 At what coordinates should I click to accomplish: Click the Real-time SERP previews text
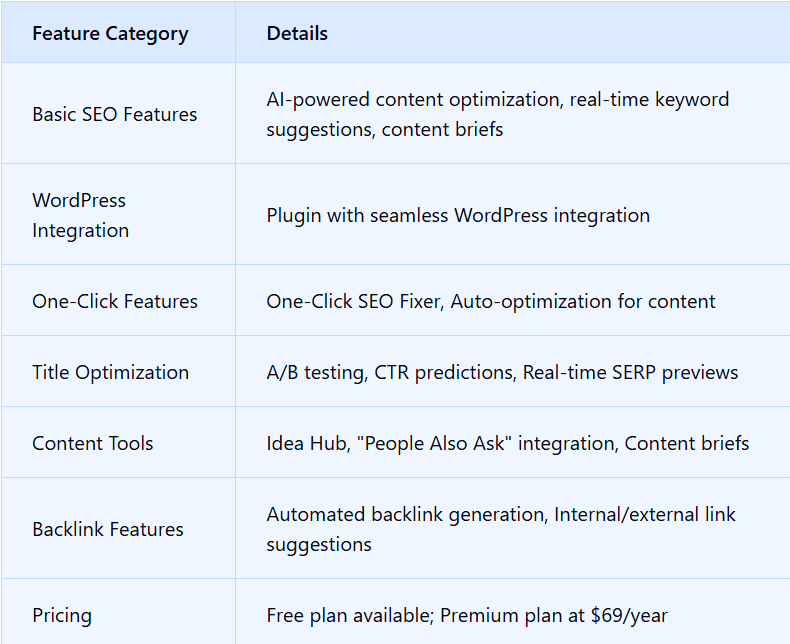click(630, 373)
